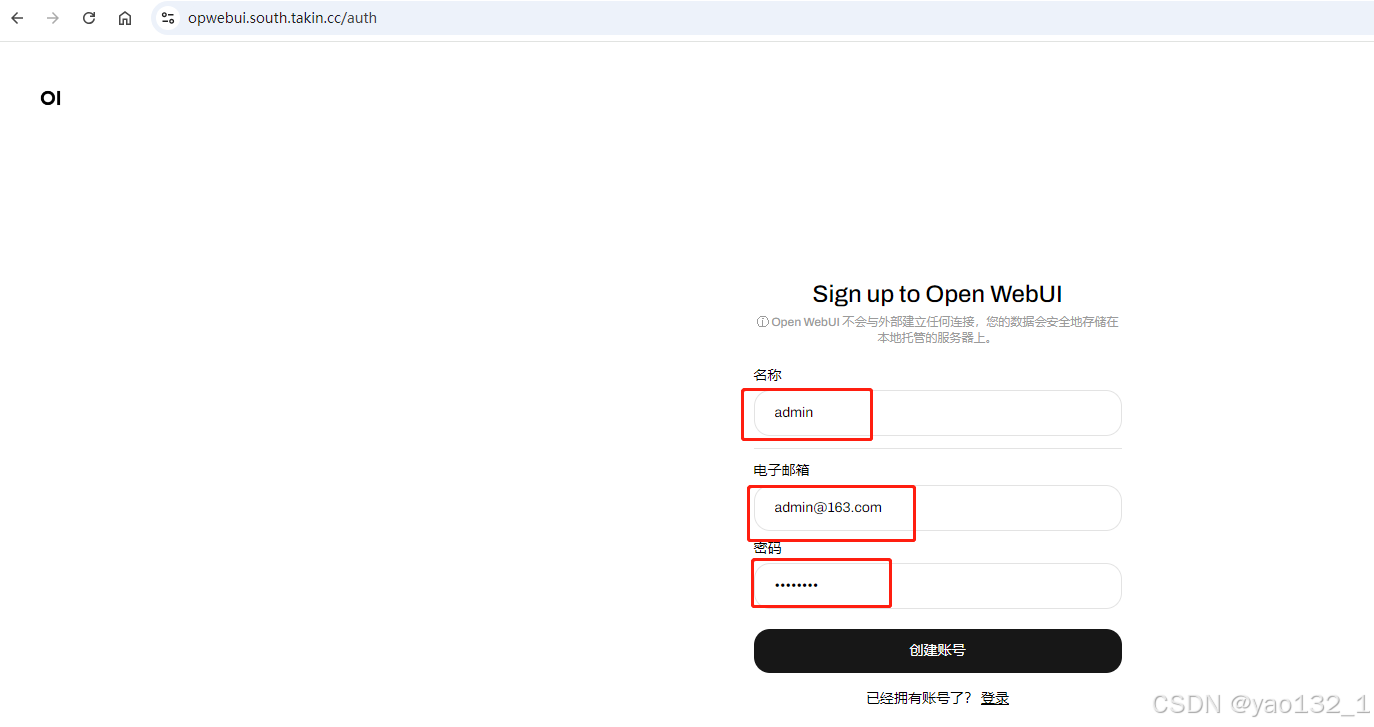The image size is (1374, 727).
Task: Click the address bar URL opwebui.south.takin.cc/auth
Action: click(282, 18)
